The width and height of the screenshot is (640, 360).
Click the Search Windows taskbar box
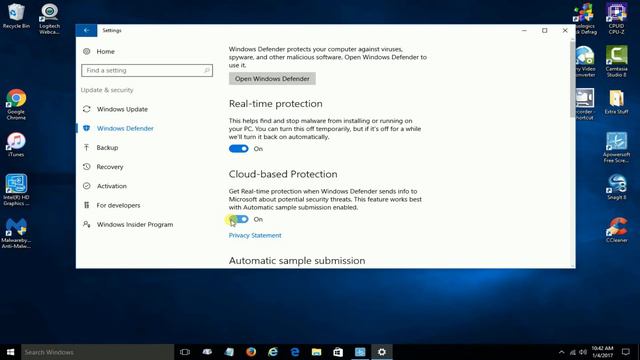click(98, 352)
